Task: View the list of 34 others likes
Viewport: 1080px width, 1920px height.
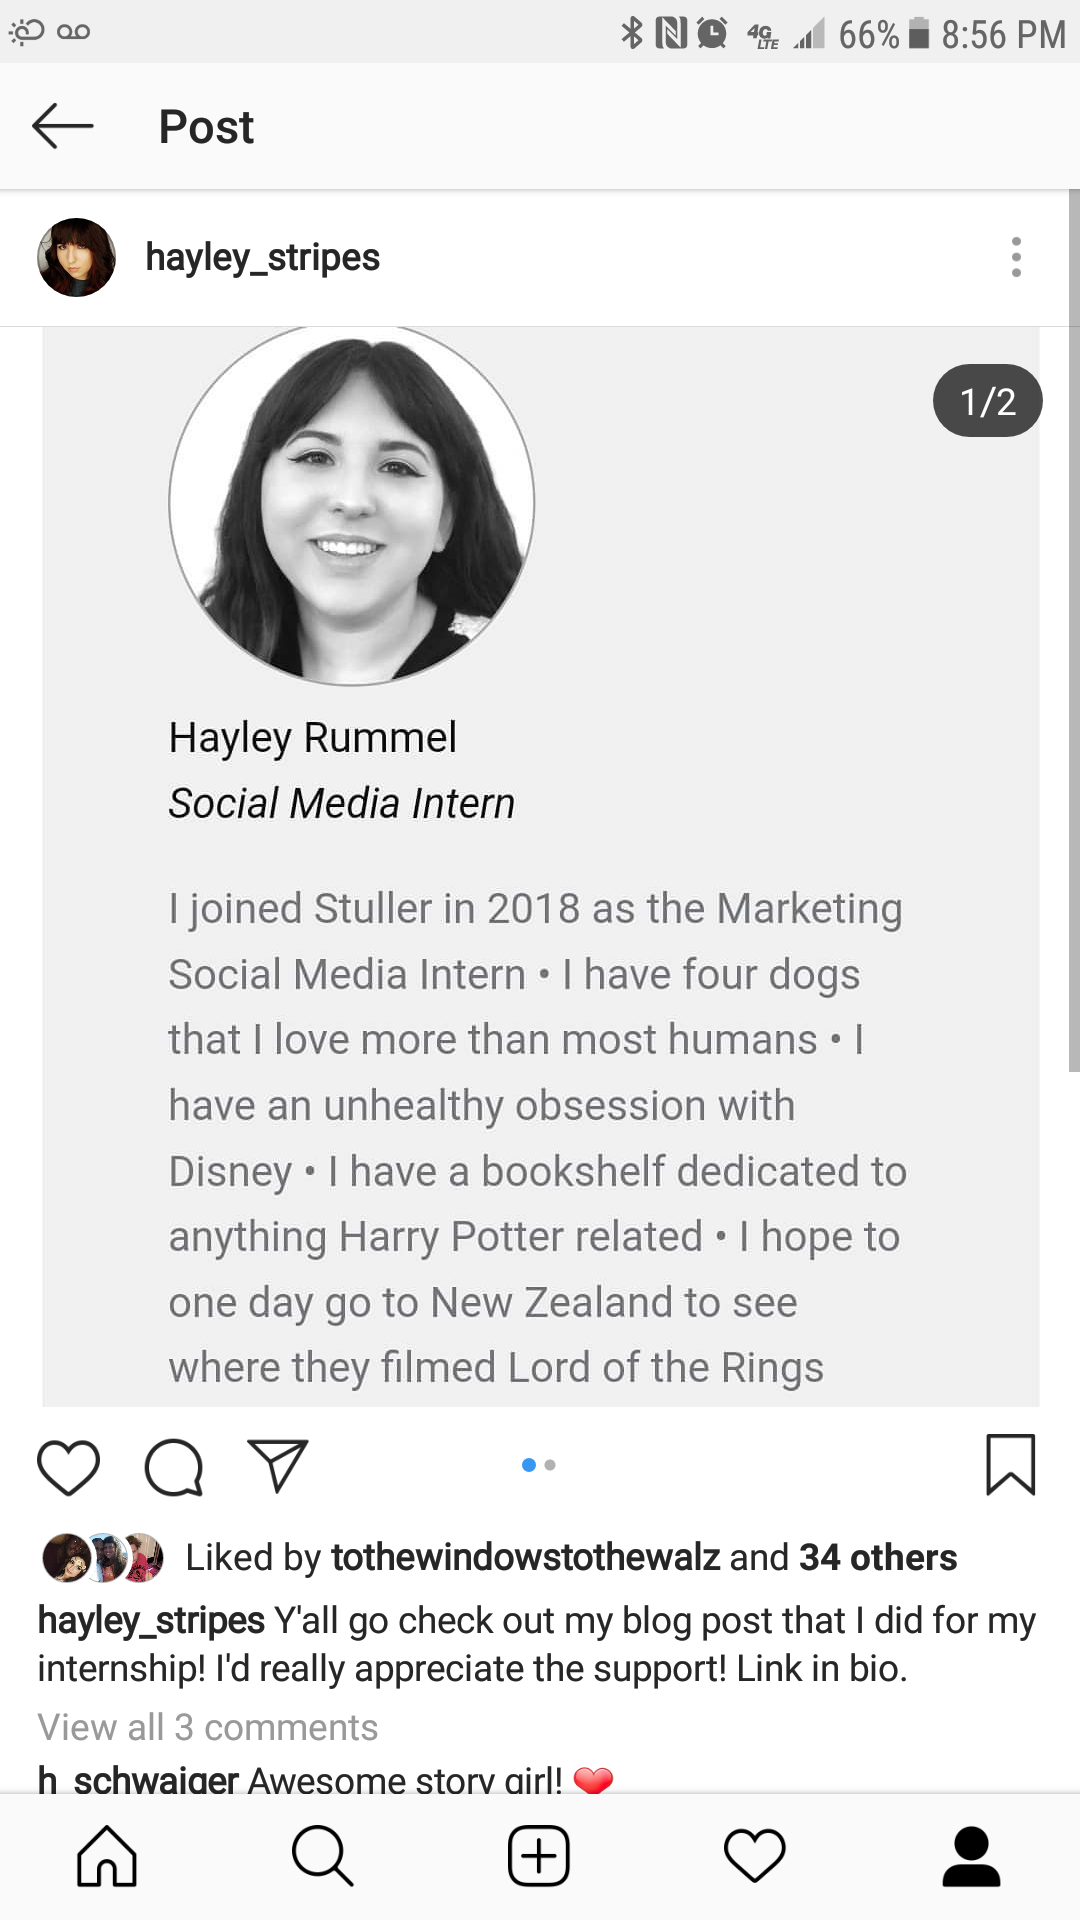Action: point(877,1557)
